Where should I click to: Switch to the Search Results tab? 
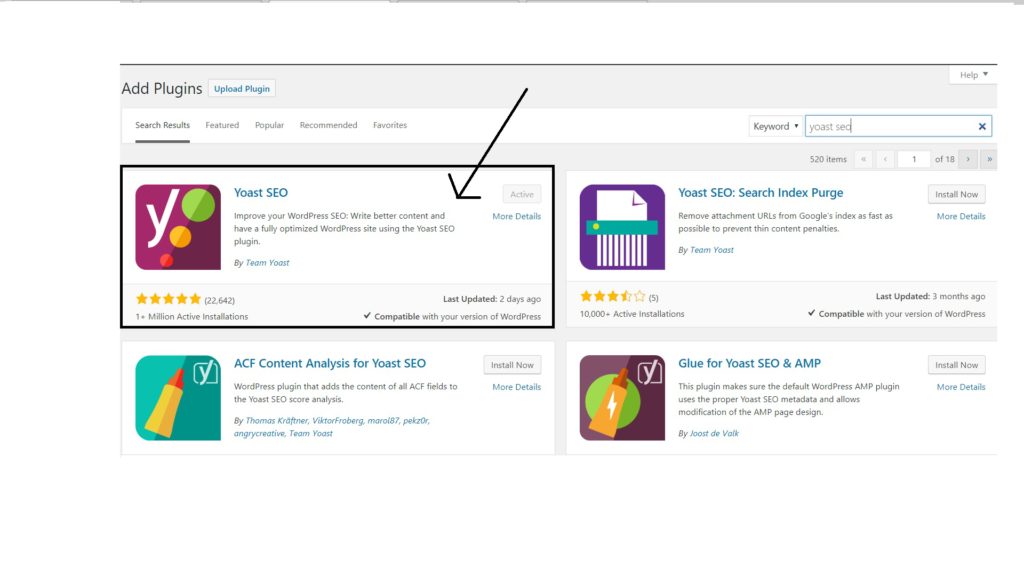point(162,125)
